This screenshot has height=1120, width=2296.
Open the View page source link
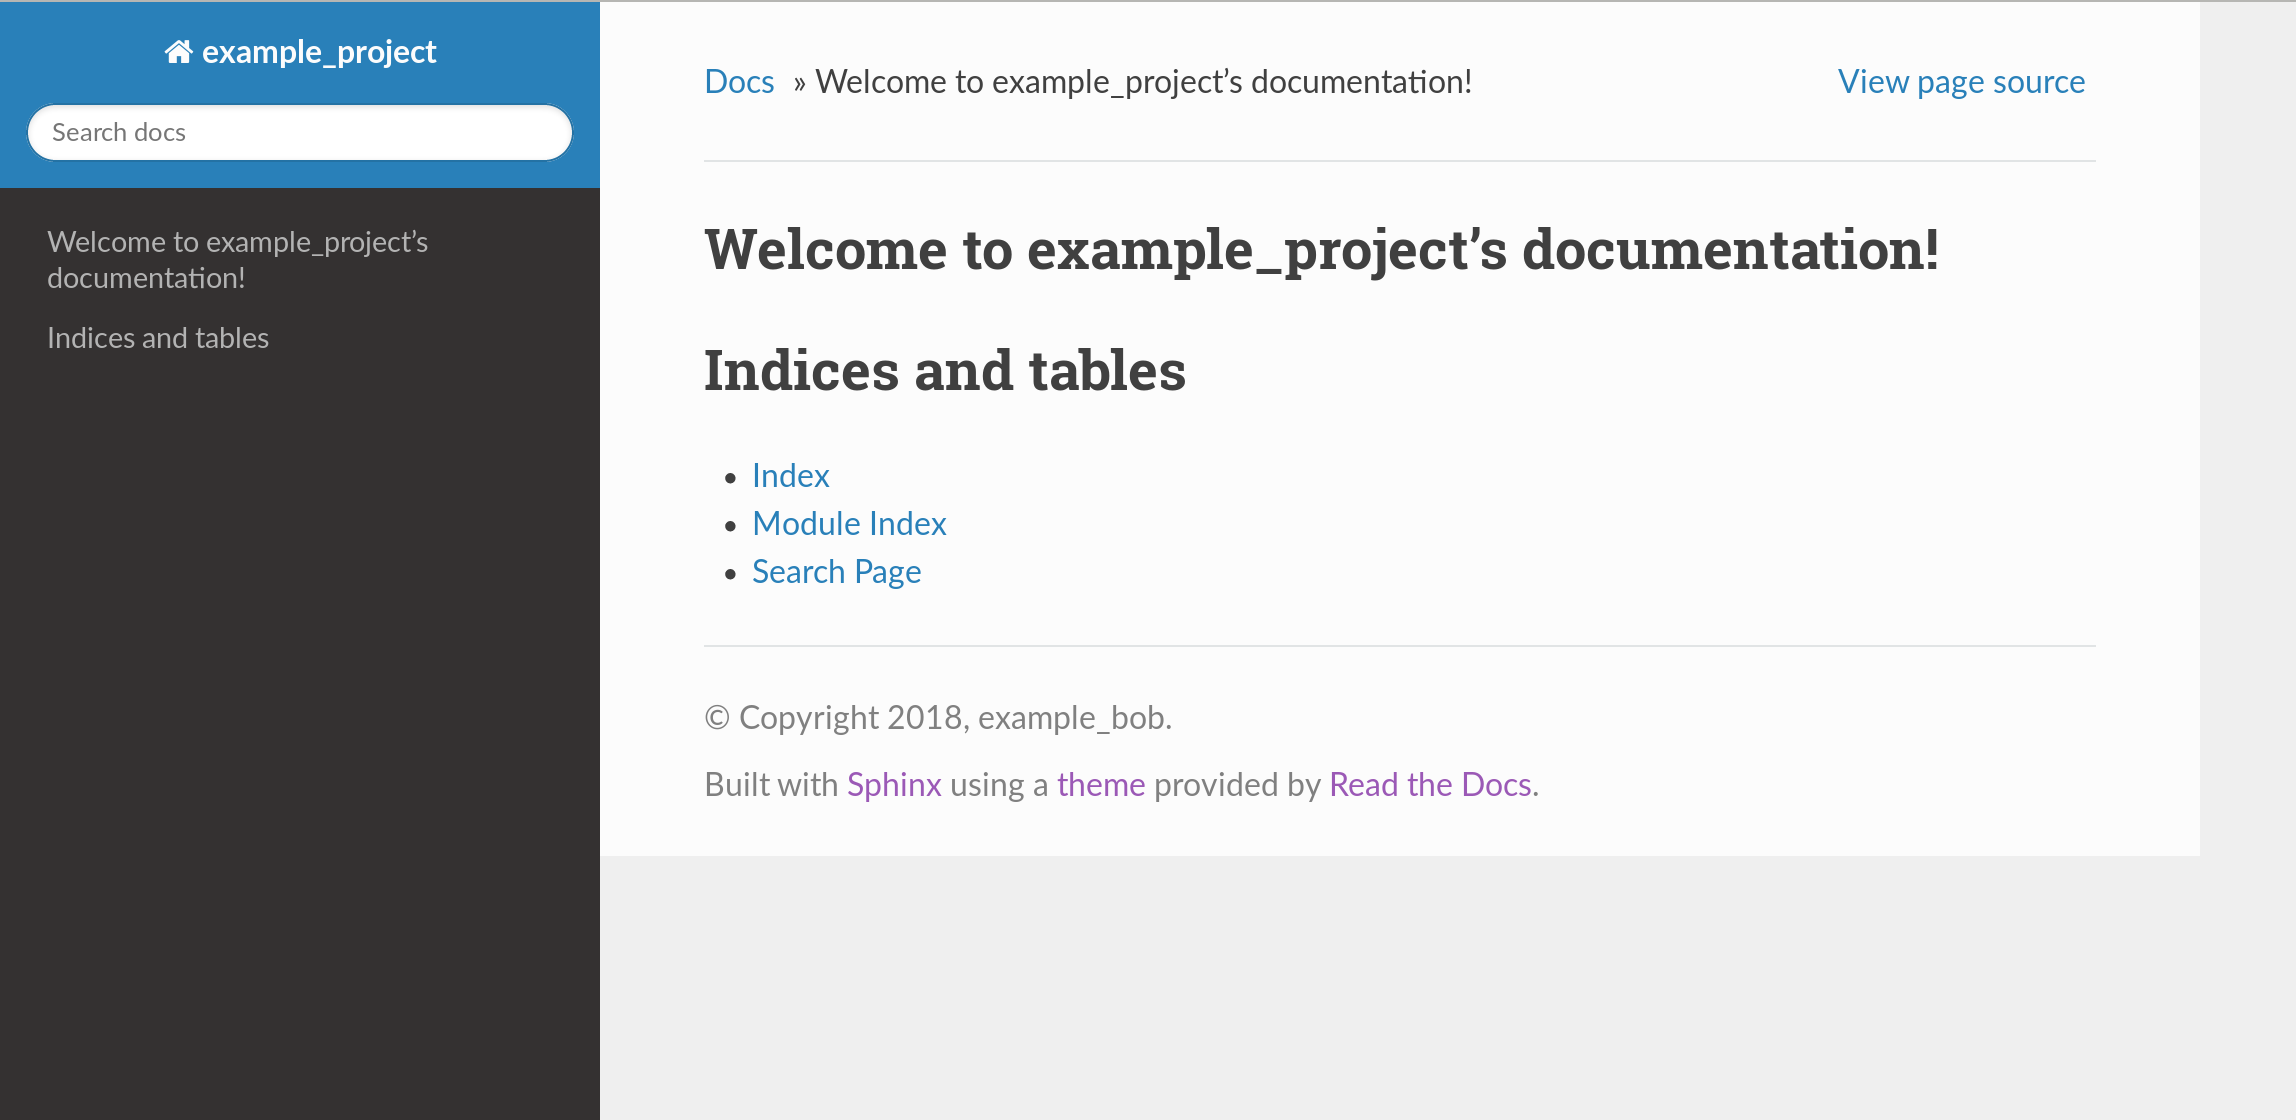pyautogui.click(x=1961, y=82)
